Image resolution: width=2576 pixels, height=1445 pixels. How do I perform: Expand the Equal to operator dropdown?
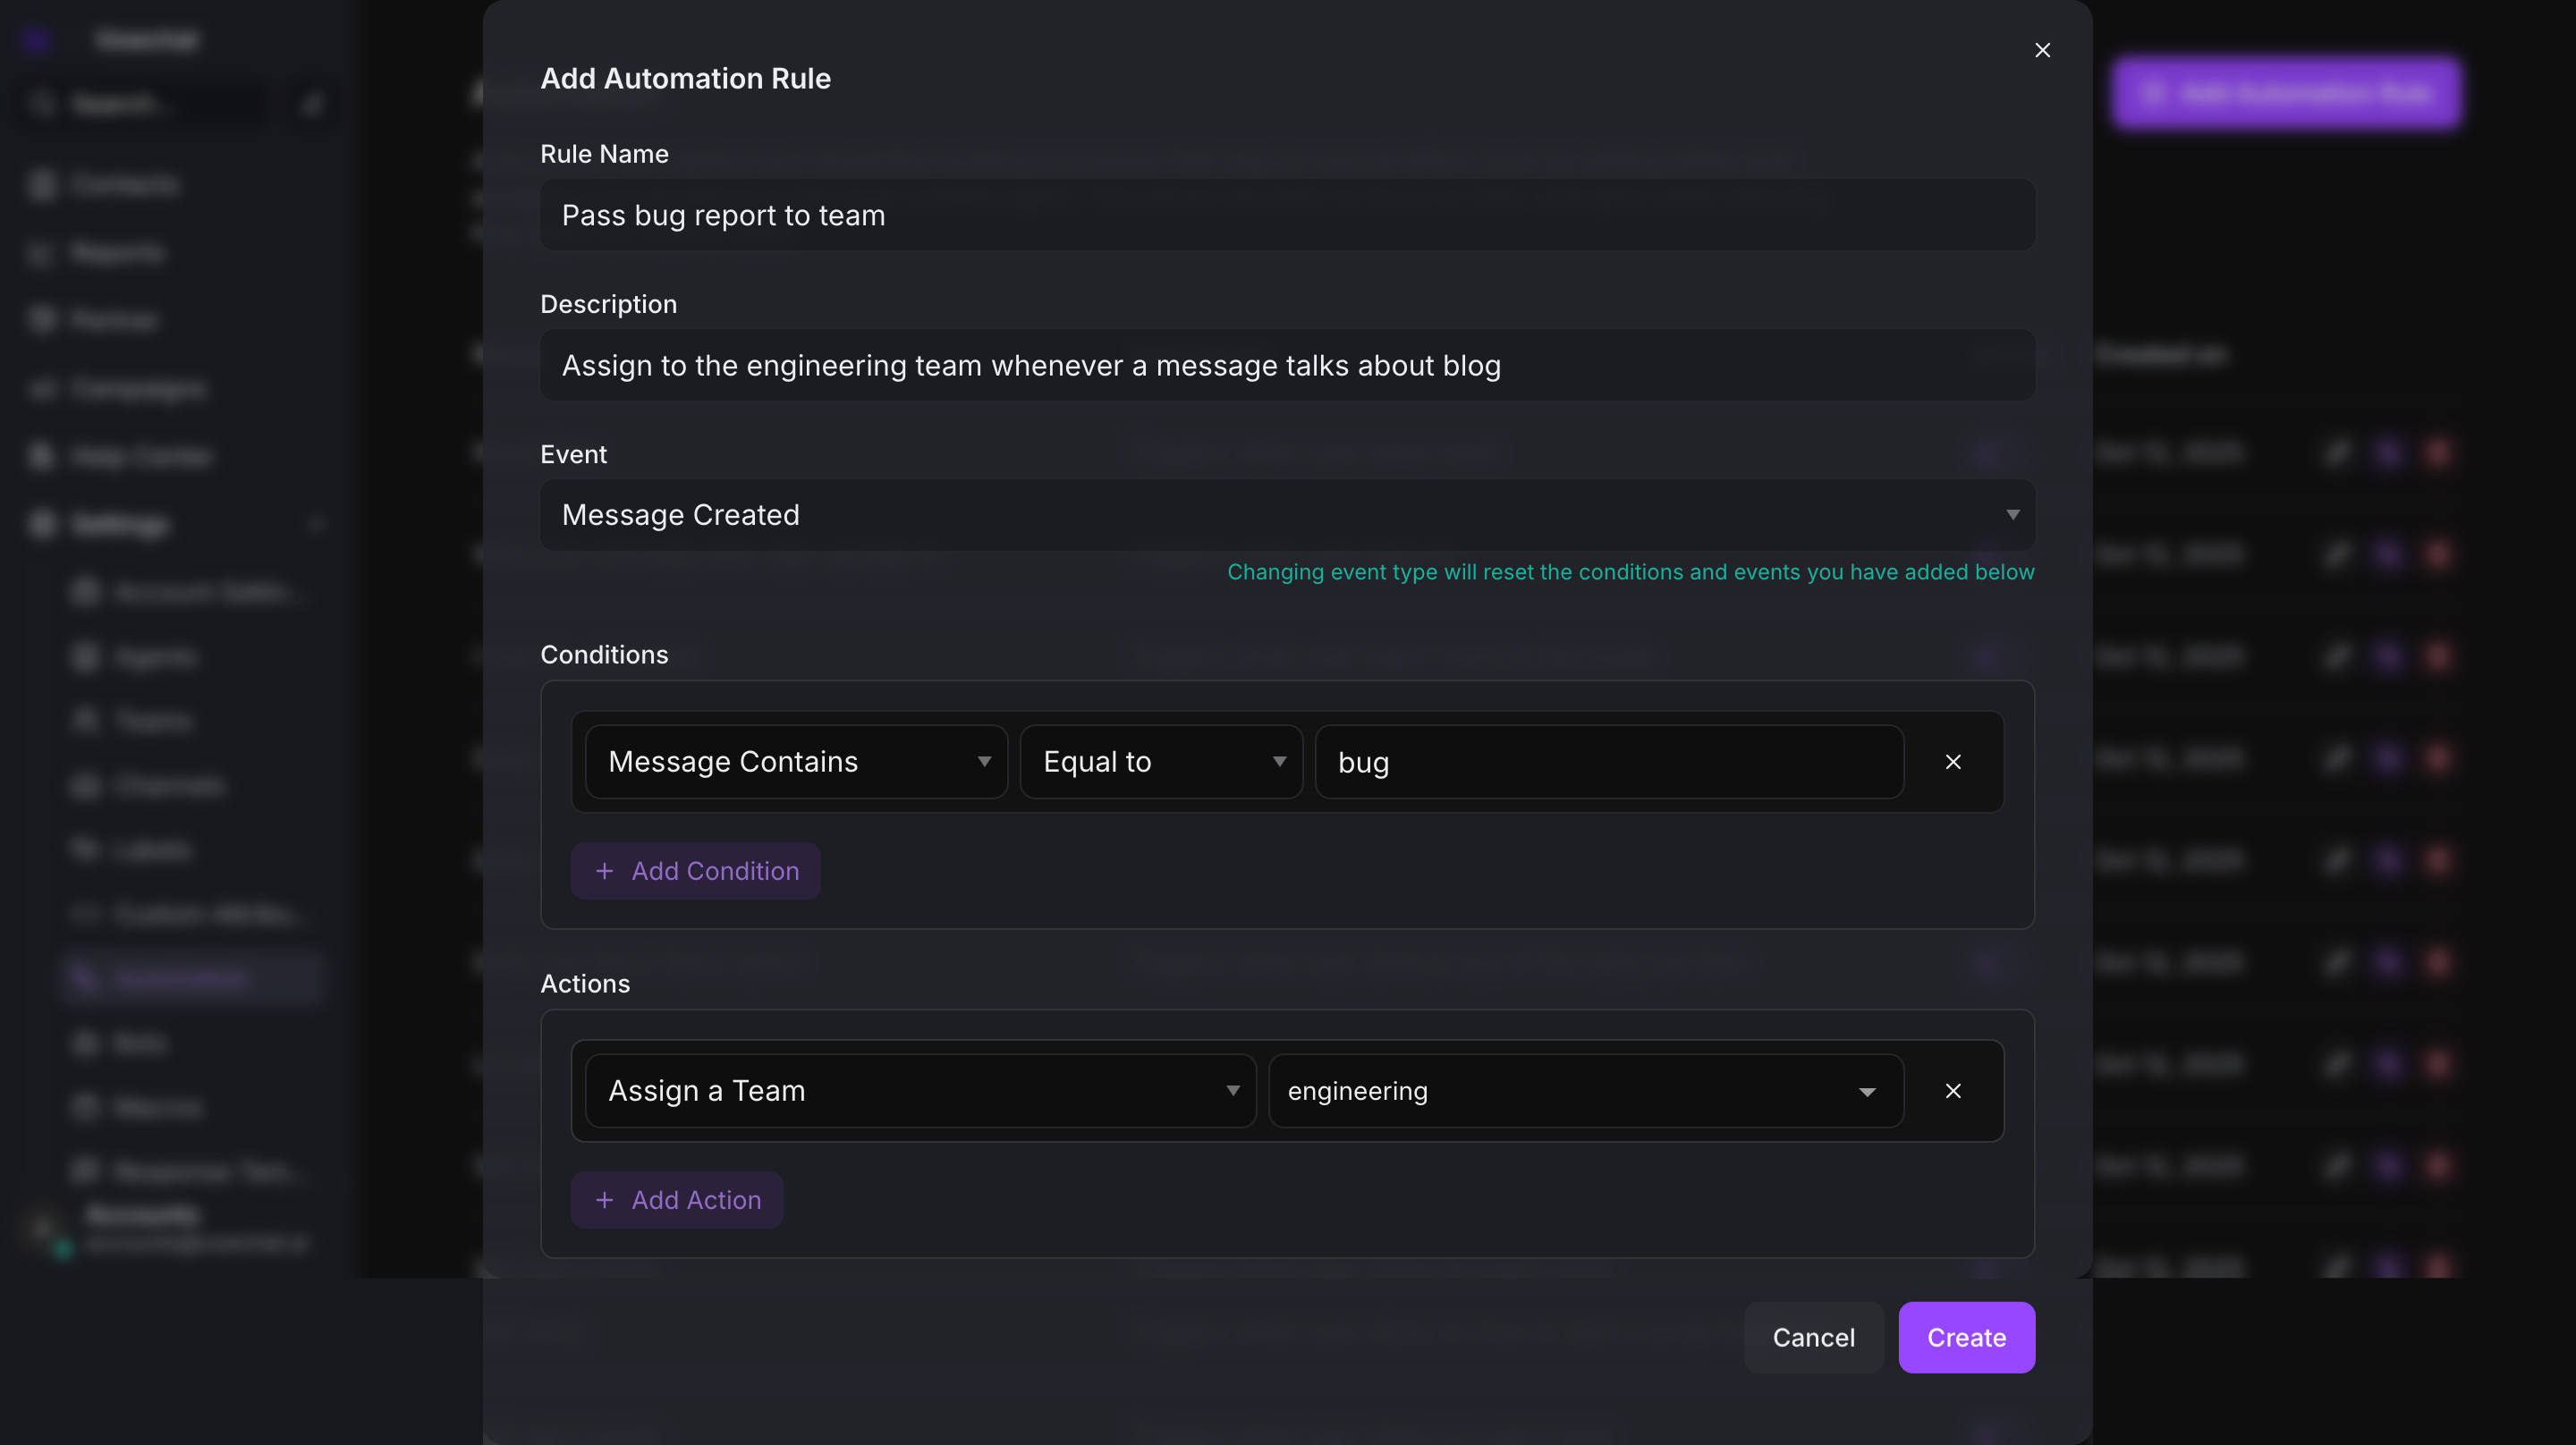coord(1160,762)
